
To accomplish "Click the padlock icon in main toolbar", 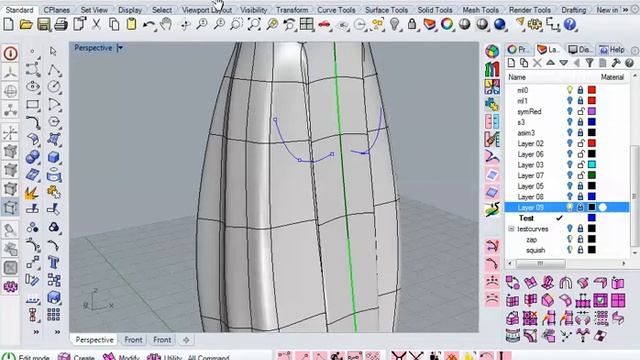I will pyautogui.click(x=412, y=24).
